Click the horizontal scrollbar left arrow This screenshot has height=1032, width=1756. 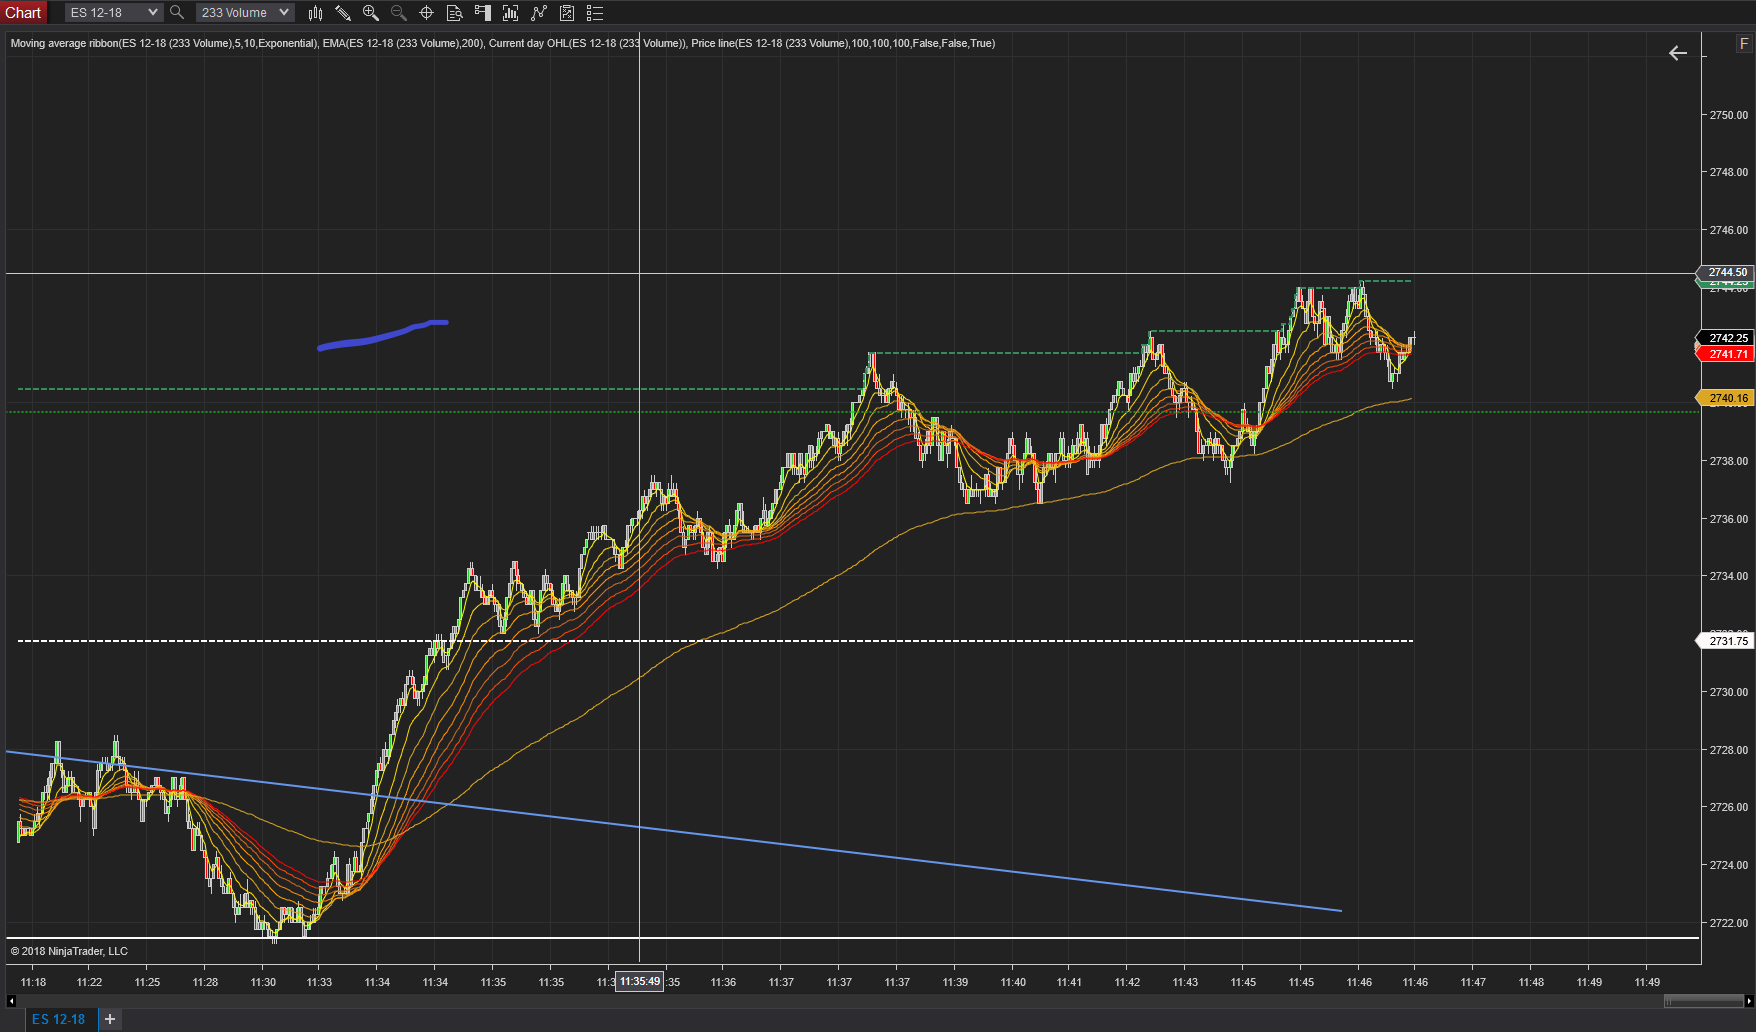[11, 1000]
